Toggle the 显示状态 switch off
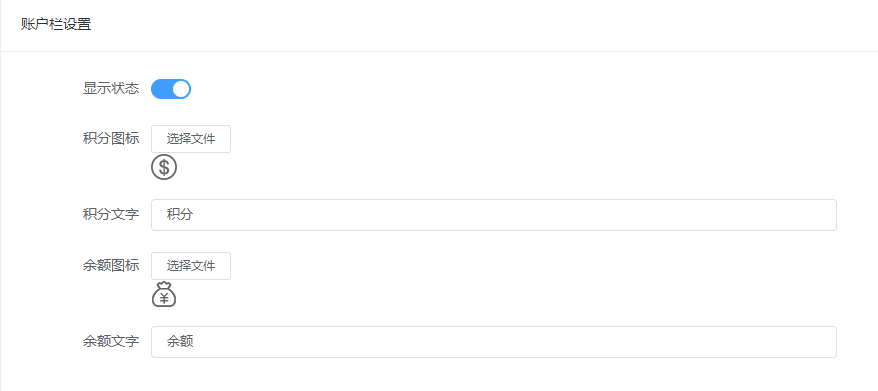The image size is (878, 391). click(x=171, y=89)
